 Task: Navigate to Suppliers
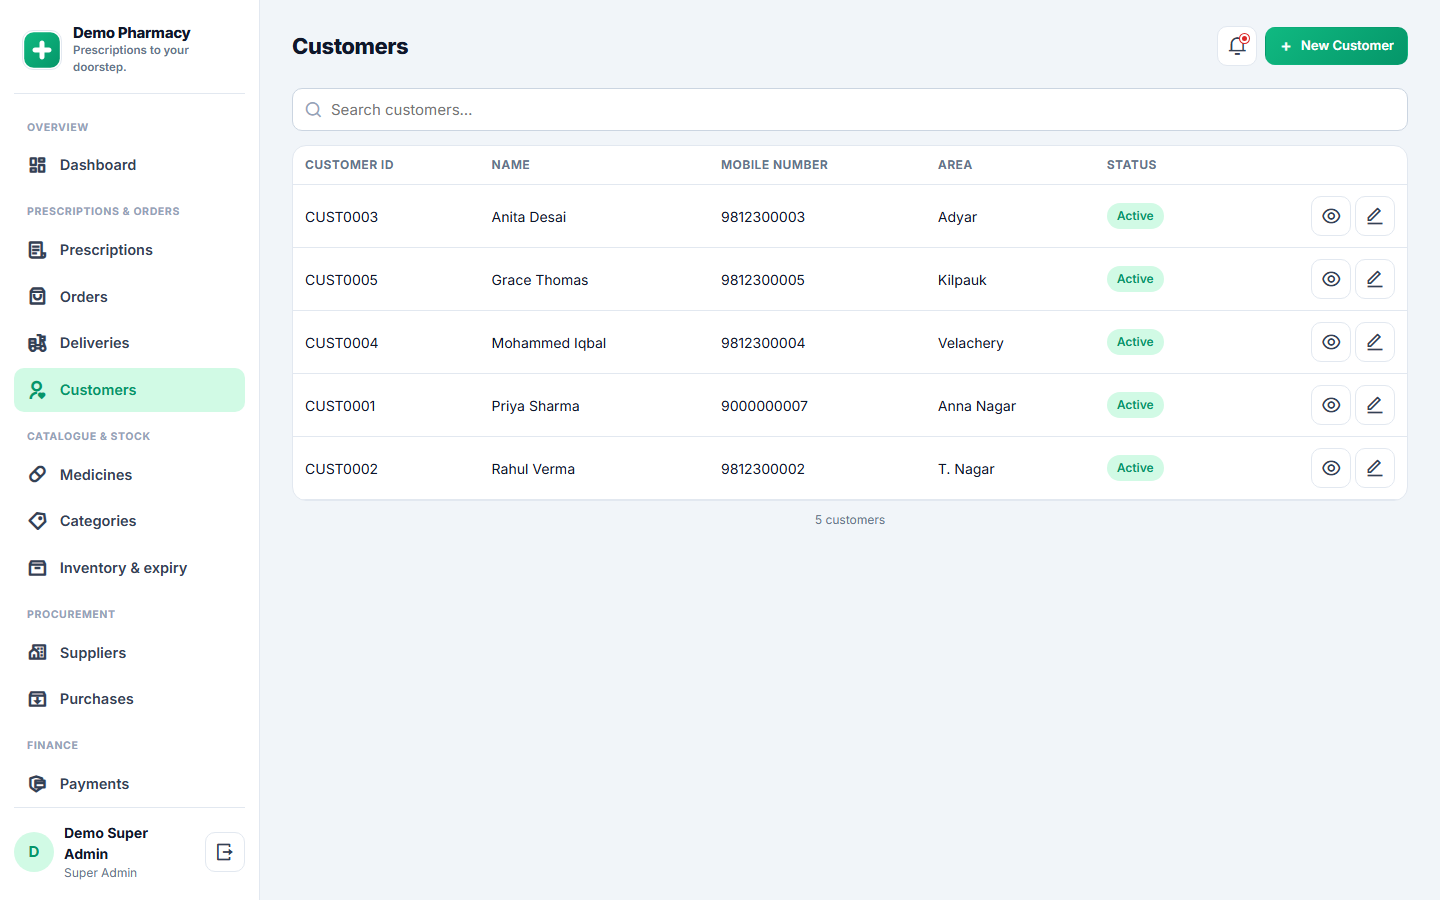click(129, 653)
